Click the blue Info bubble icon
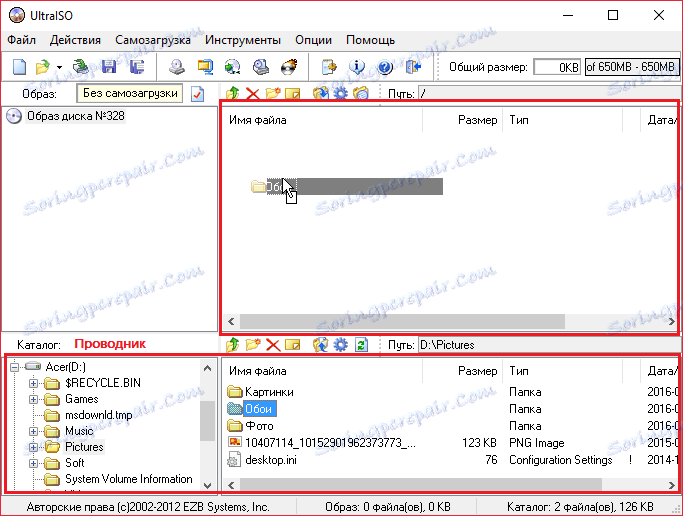Viewport: 683px width, 516px height. [x=357, y=67]
